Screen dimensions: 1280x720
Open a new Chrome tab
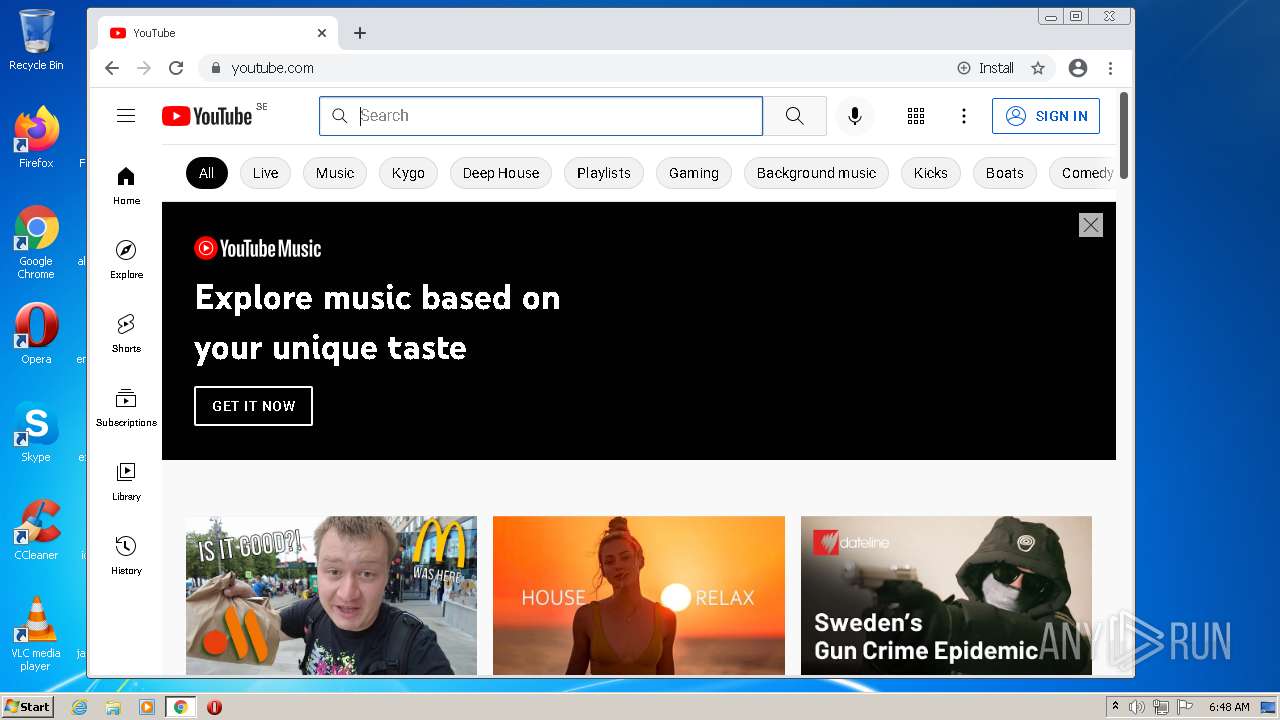click(x=360, y=33)
